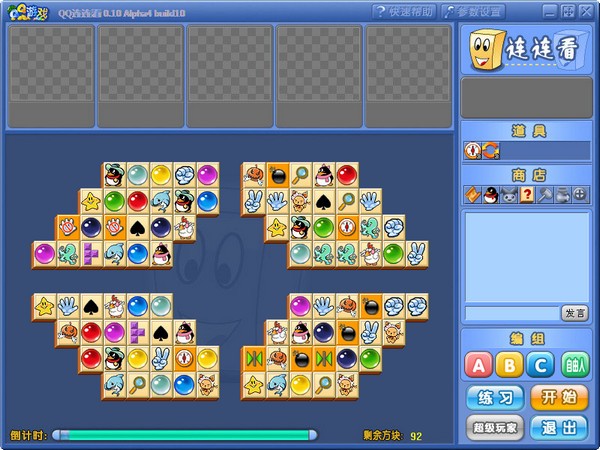
Task: Focus the chat message input field
Action: (512, 313)
